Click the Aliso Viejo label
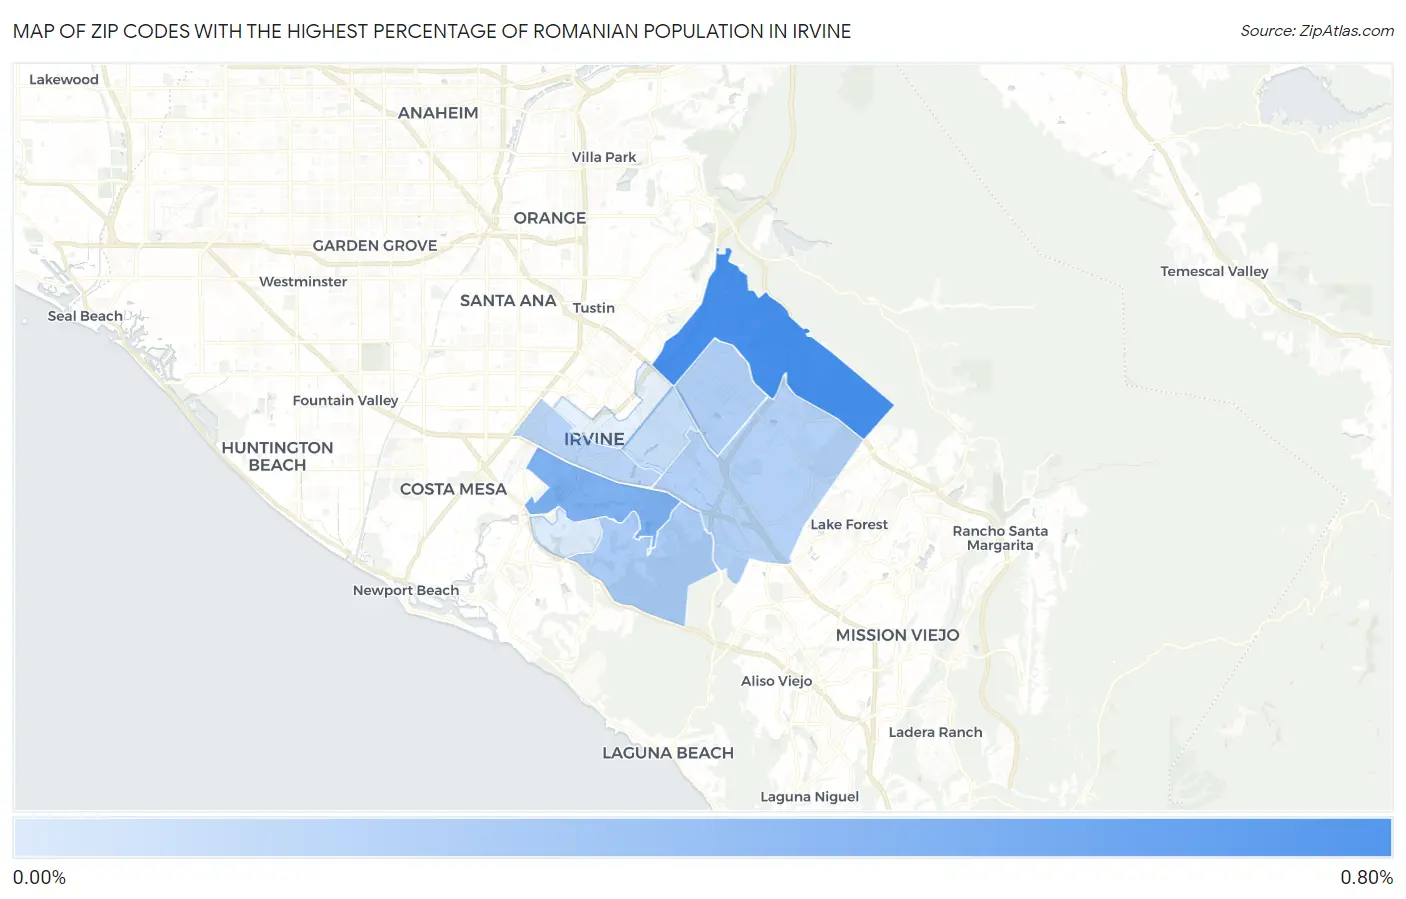This screenshot has height=899, width=1406. pyautogui.click(x=777, y=681)
